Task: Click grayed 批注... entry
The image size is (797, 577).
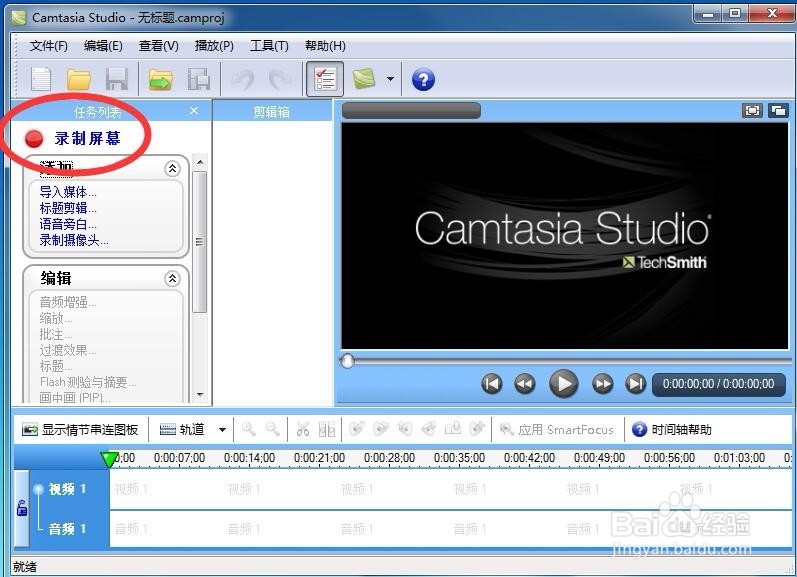Action: click(x=56, y=335)
